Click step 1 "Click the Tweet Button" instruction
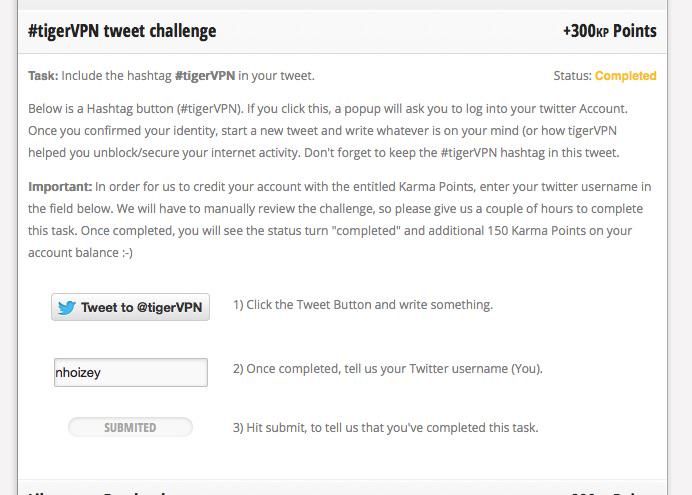Screen dimensions: 692x495 tap(362, 305)
